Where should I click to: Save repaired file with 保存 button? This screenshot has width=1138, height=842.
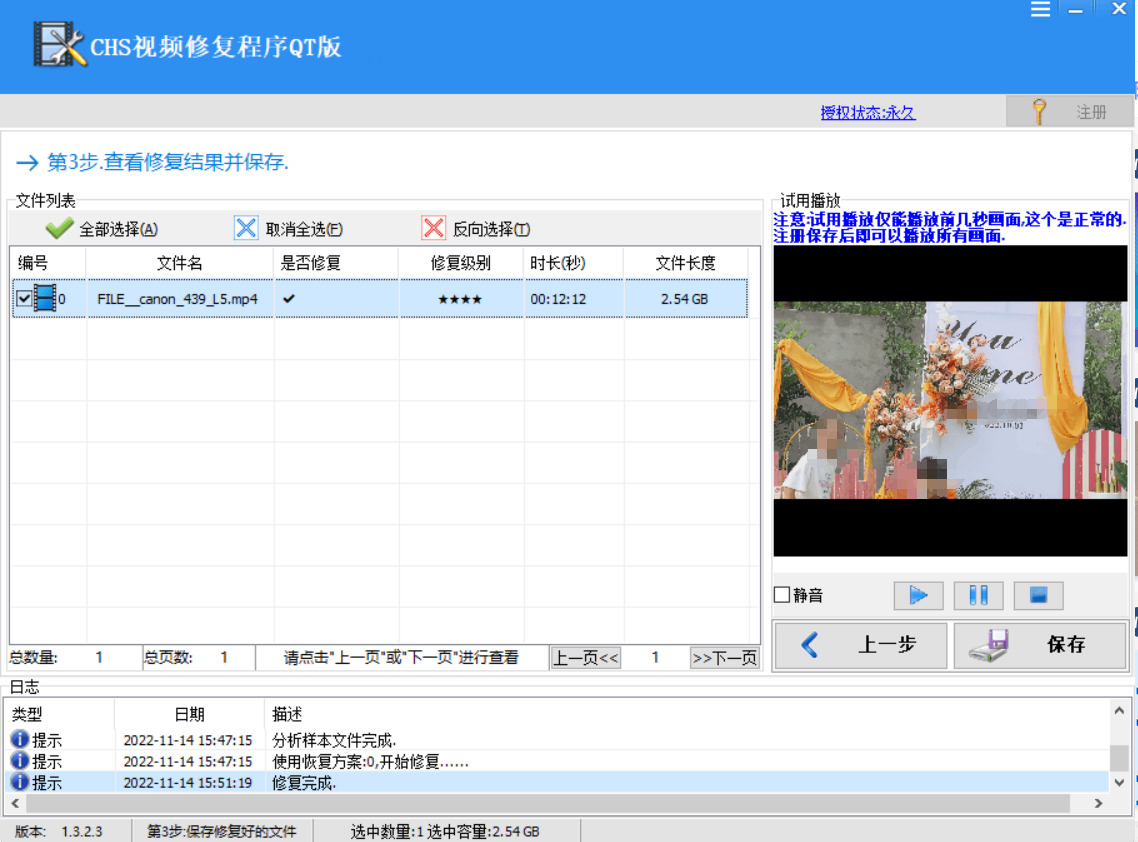pyautogui.click(x=1041, y=645)
